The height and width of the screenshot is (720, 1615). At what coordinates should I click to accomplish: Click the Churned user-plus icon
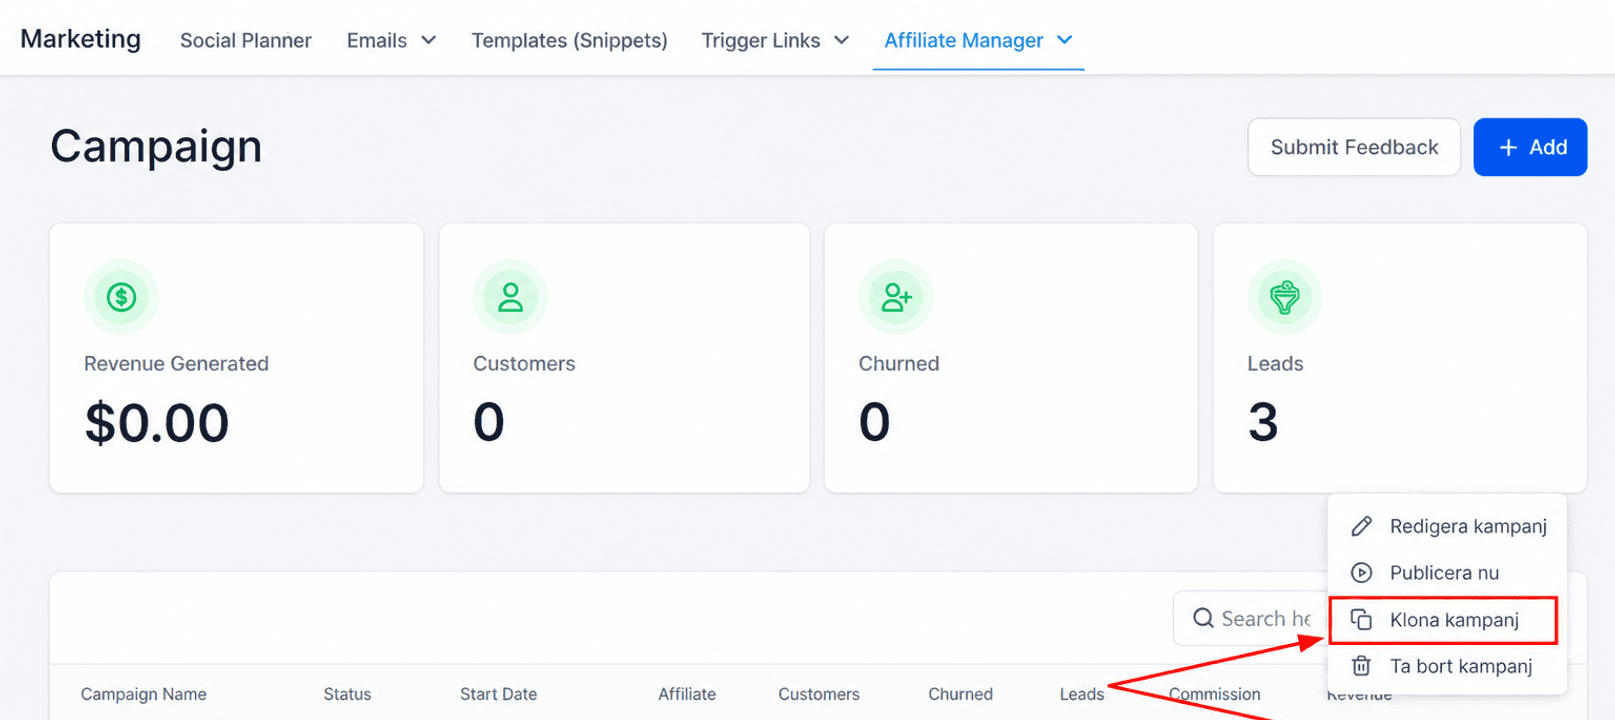896,297
